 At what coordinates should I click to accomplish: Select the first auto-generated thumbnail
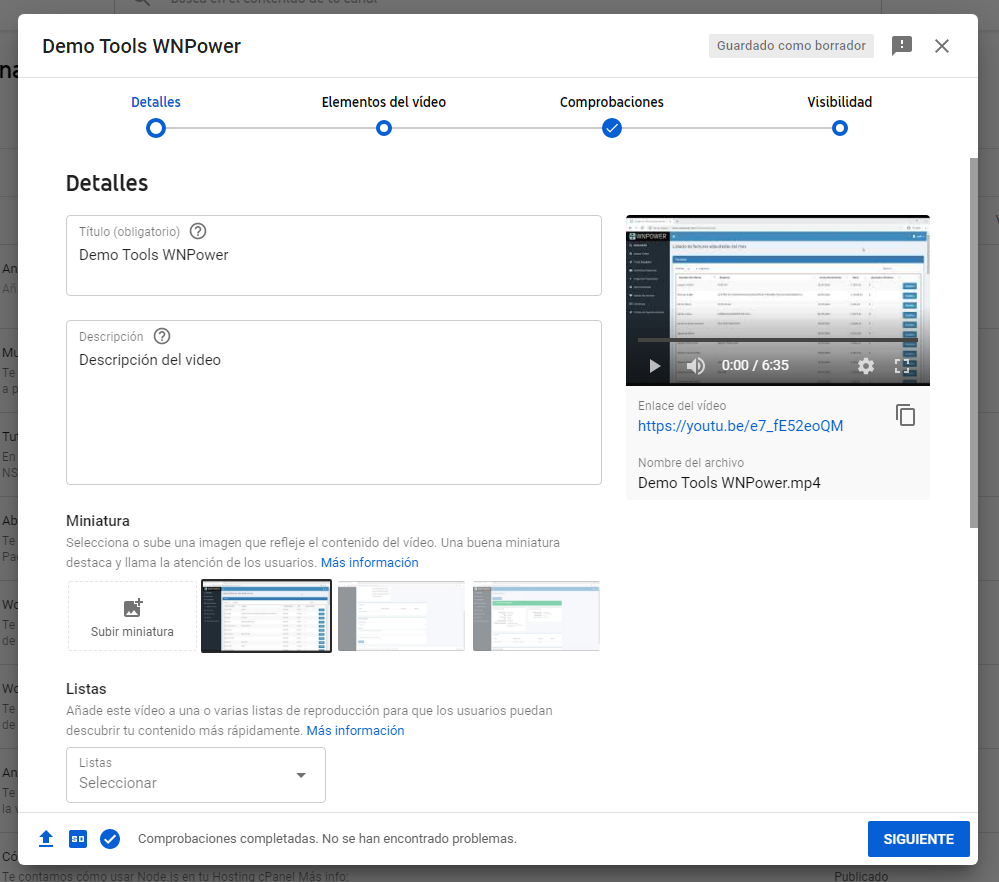tap(266, 616)
